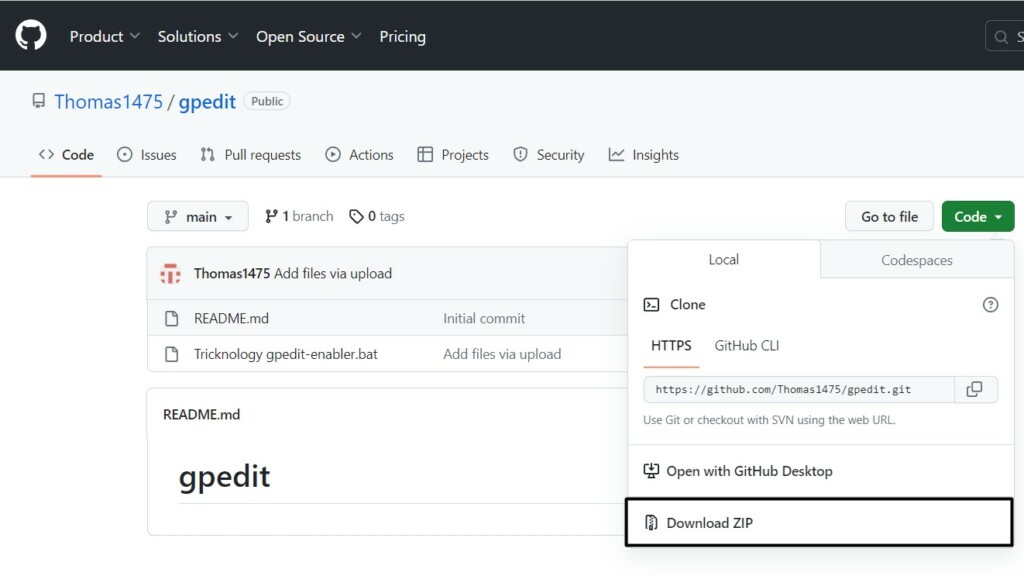This screenshot has height=576, width=1024.
Task: Switch to the Codespaces tab
Action: pyautogui.click(x=916, y=260)
